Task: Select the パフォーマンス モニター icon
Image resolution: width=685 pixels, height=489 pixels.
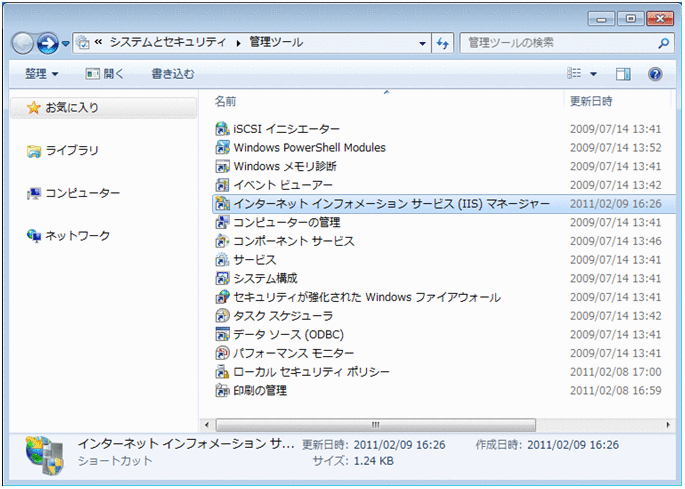Action: tap(222, 353)
